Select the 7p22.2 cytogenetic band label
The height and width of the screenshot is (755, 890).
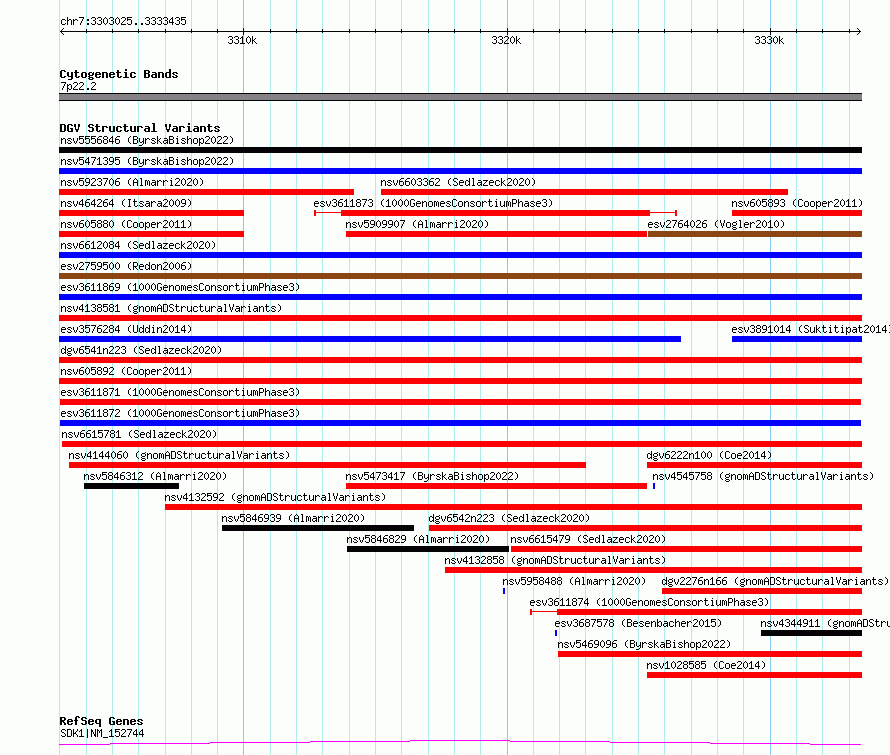tap(78, 86)
